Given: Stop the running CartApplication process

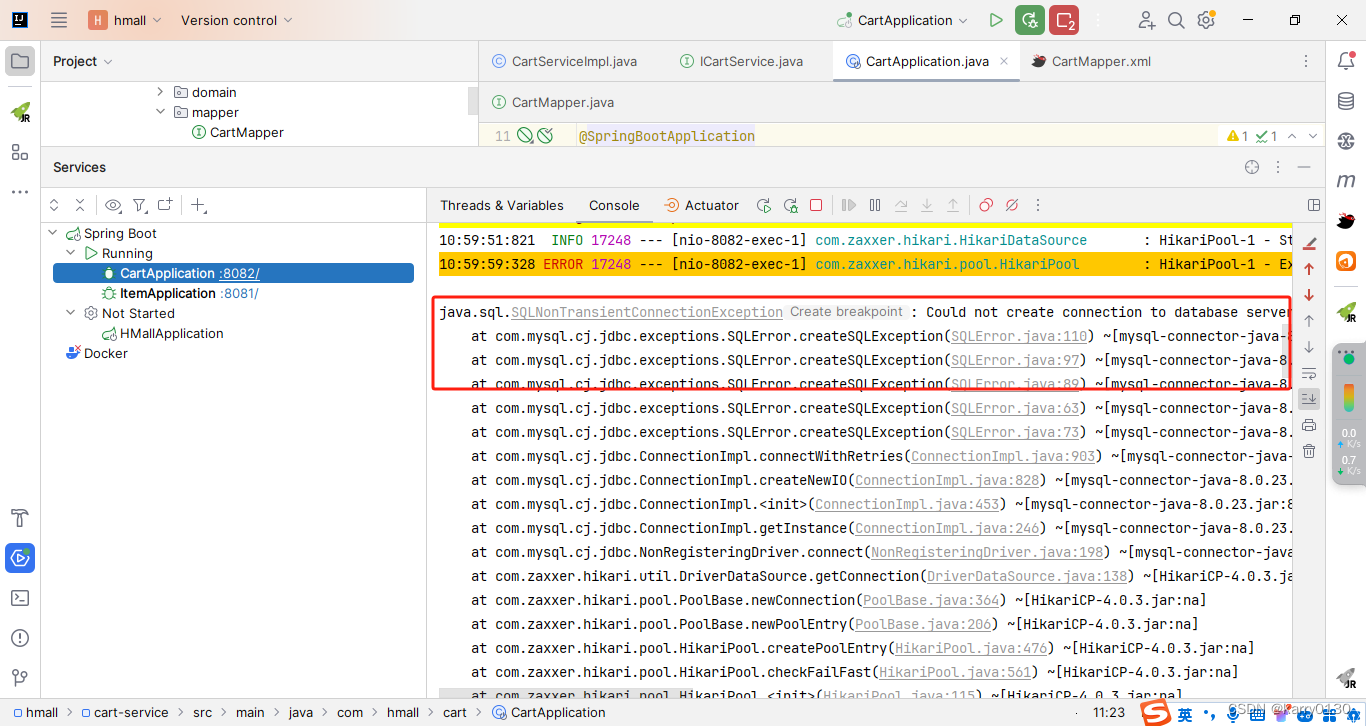Looking at the screenshot, I should coord(1064,20).
